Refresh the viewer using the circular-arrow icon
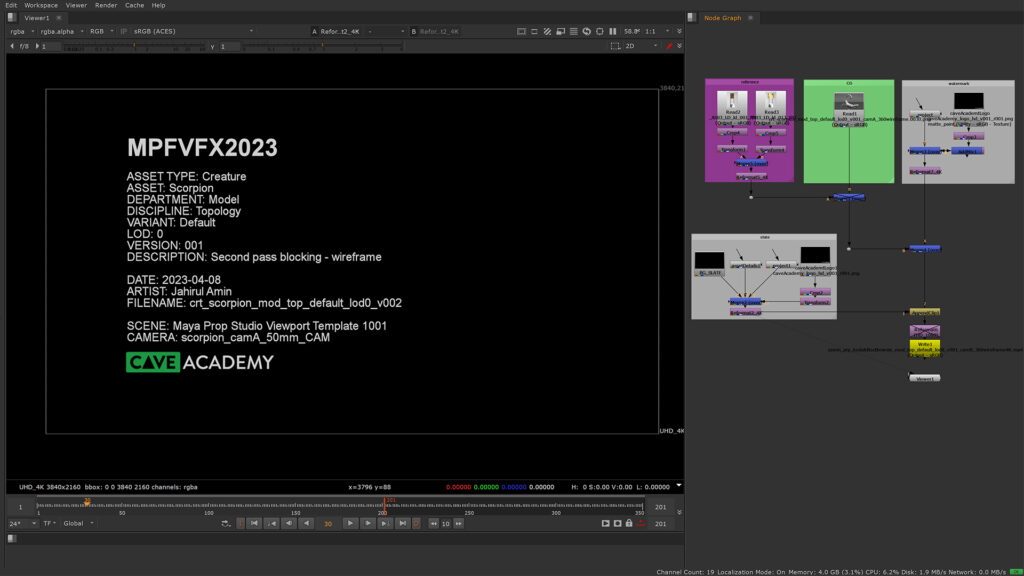 [586, 31]
